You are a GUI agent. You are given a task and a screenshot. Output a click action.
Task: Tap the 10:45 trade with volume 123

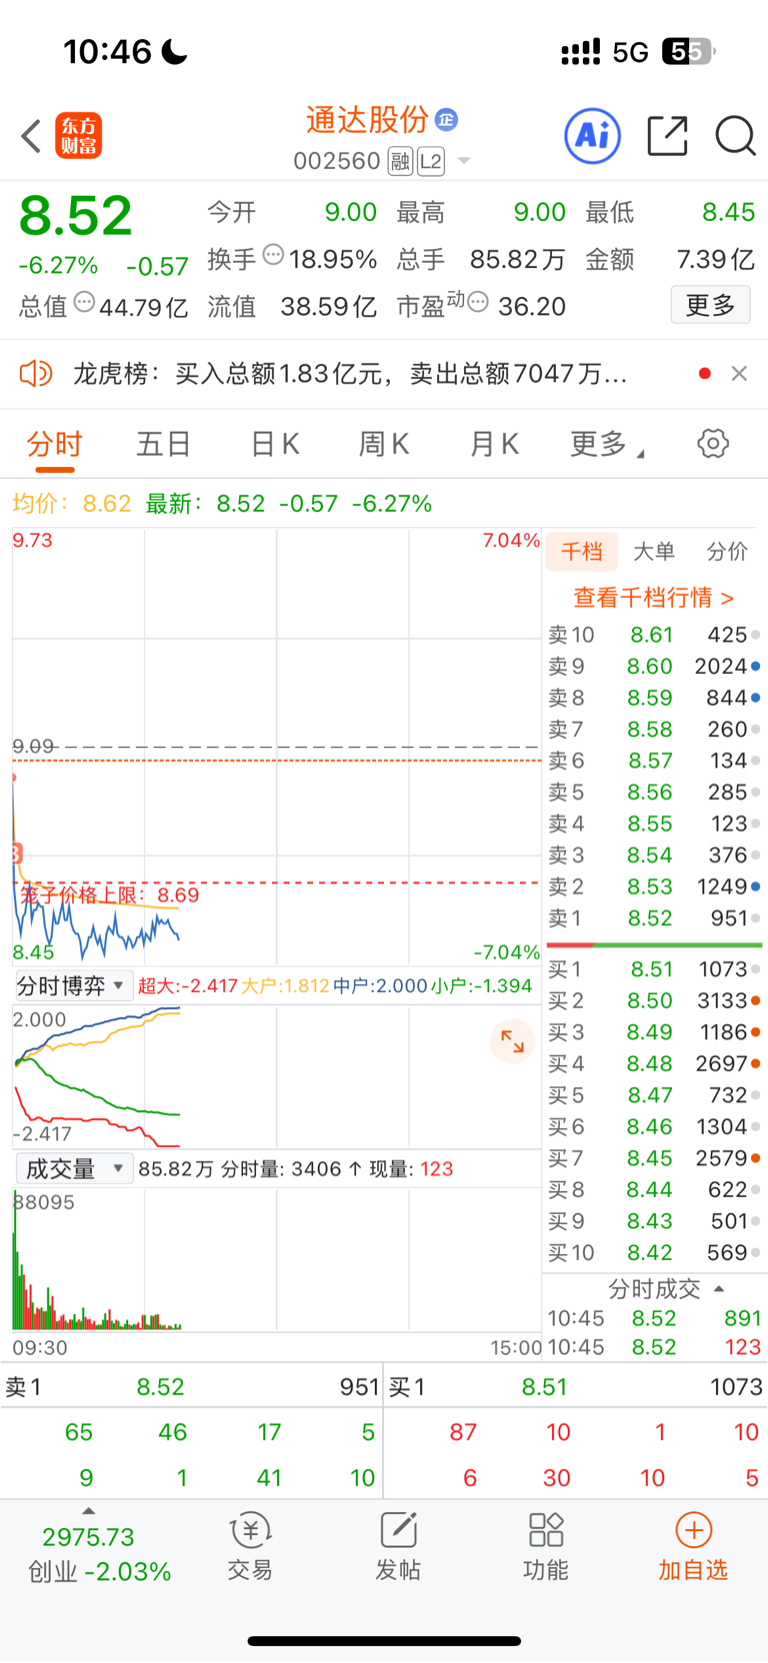pyautogui.click(x=655, y=1347)
